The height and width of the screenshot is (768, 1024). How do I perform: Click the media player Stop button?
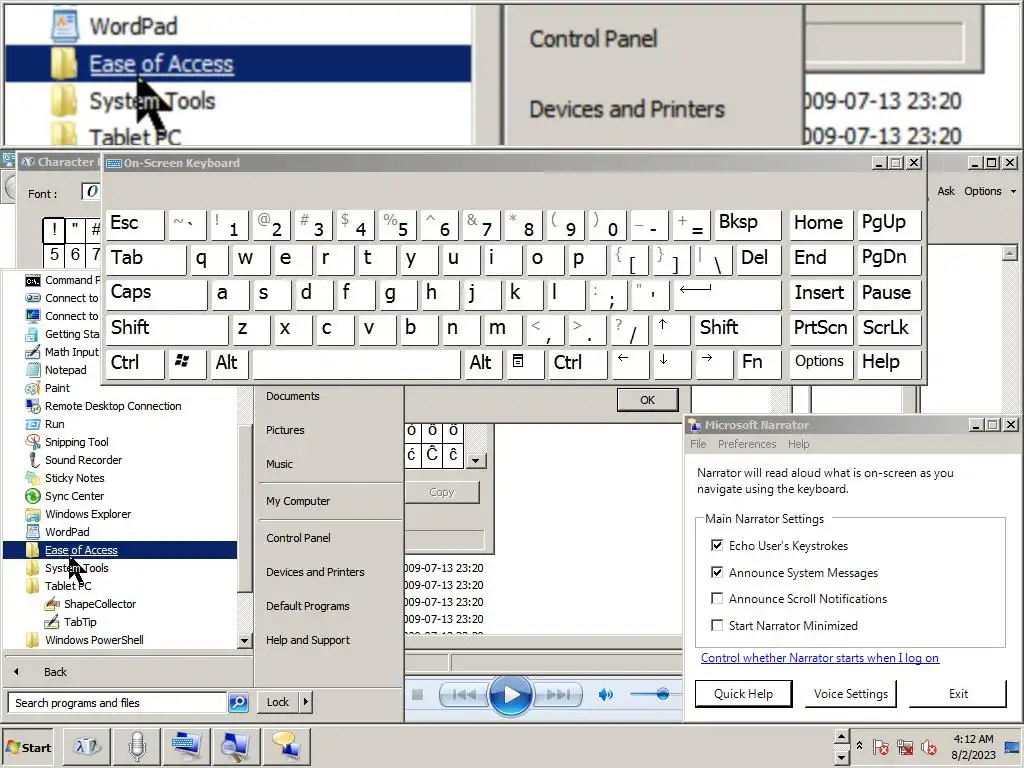[417, 695]
